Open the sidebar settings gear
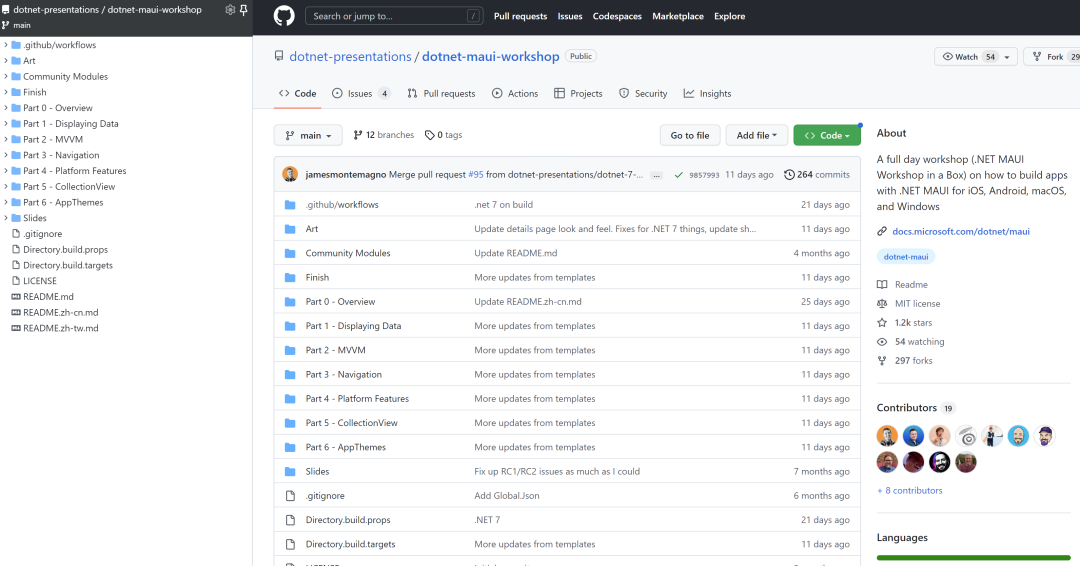1080x566 pixels. point(230,10)
